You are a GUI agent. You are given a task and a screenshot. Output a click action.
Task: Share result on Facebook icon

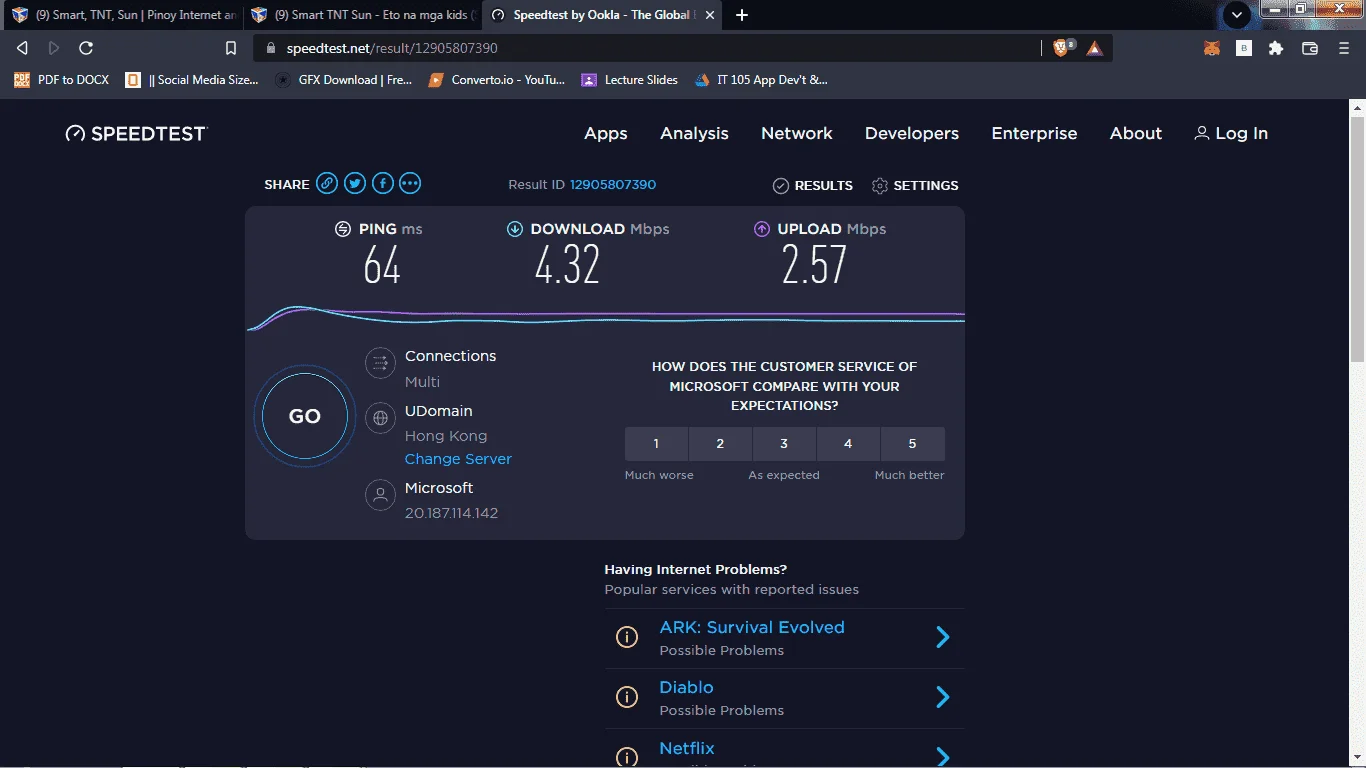point(383,184)
